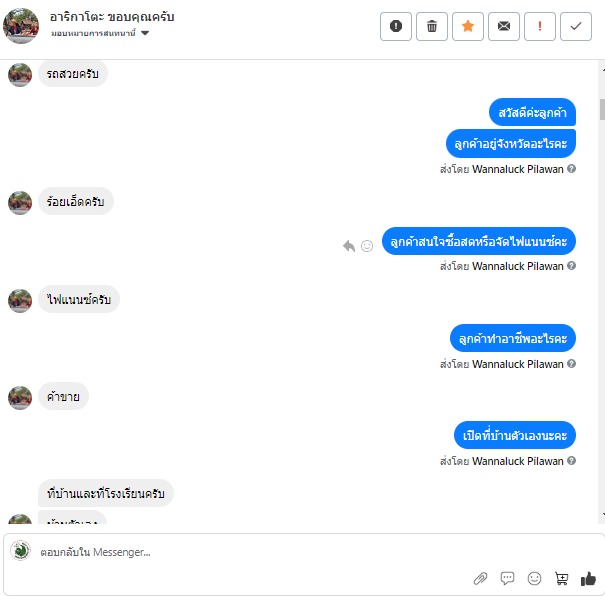
Task: Click the chat vertical scrollbar thumb
Action: click(602, 110)
